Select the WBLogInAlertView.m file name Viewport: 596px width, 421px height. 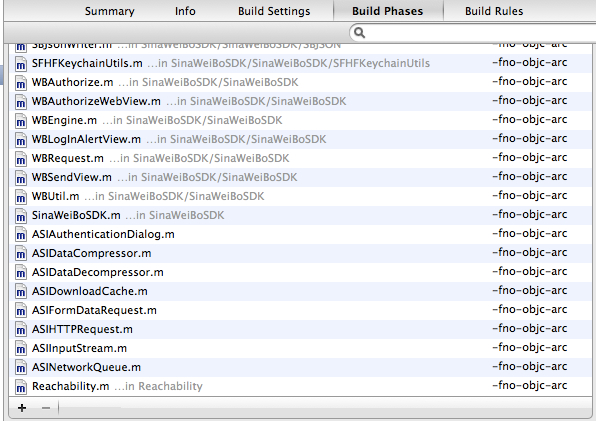click(86, 139)
